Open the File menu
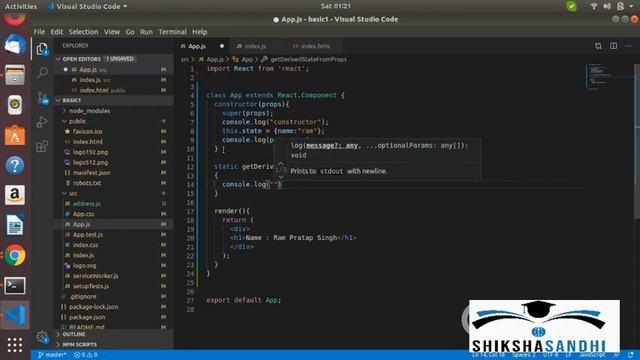This screenshot has width=640, height=360. 39,32
